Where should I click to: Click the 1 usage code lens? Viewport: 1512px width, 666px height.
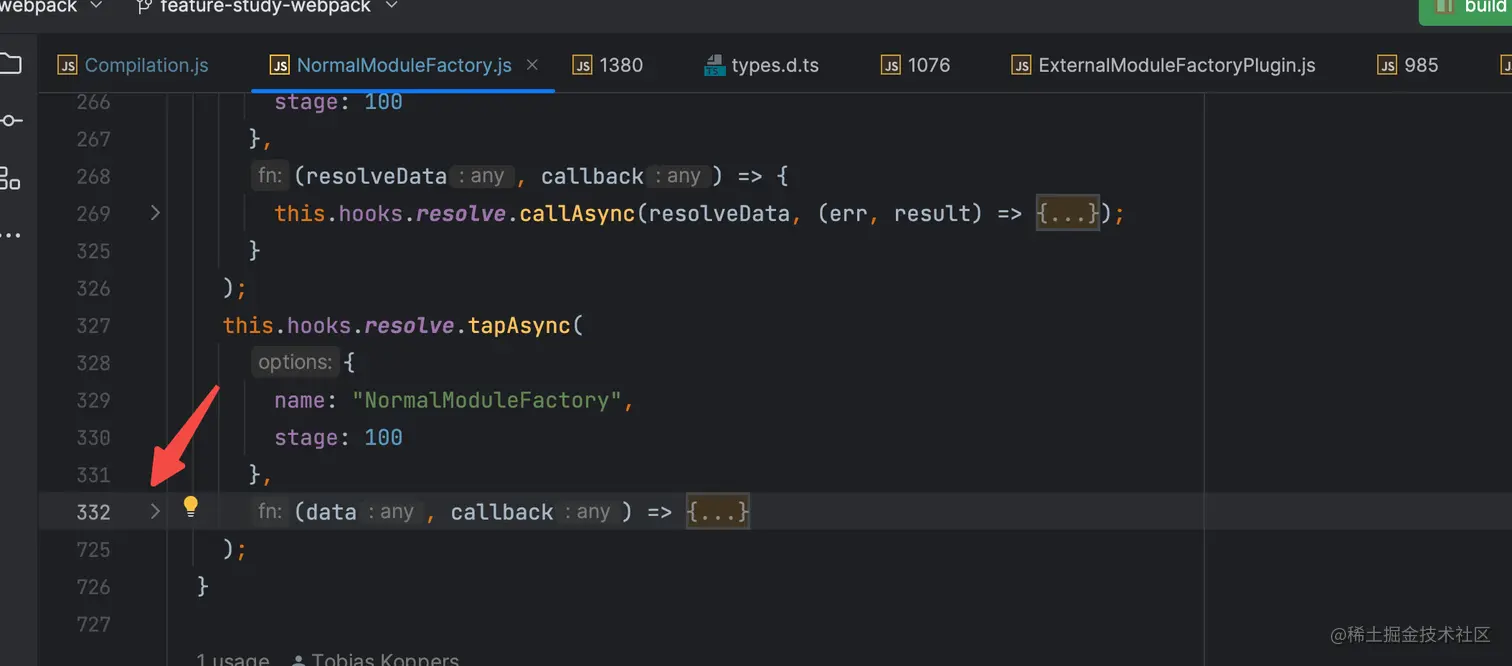(x=232, y=659)
